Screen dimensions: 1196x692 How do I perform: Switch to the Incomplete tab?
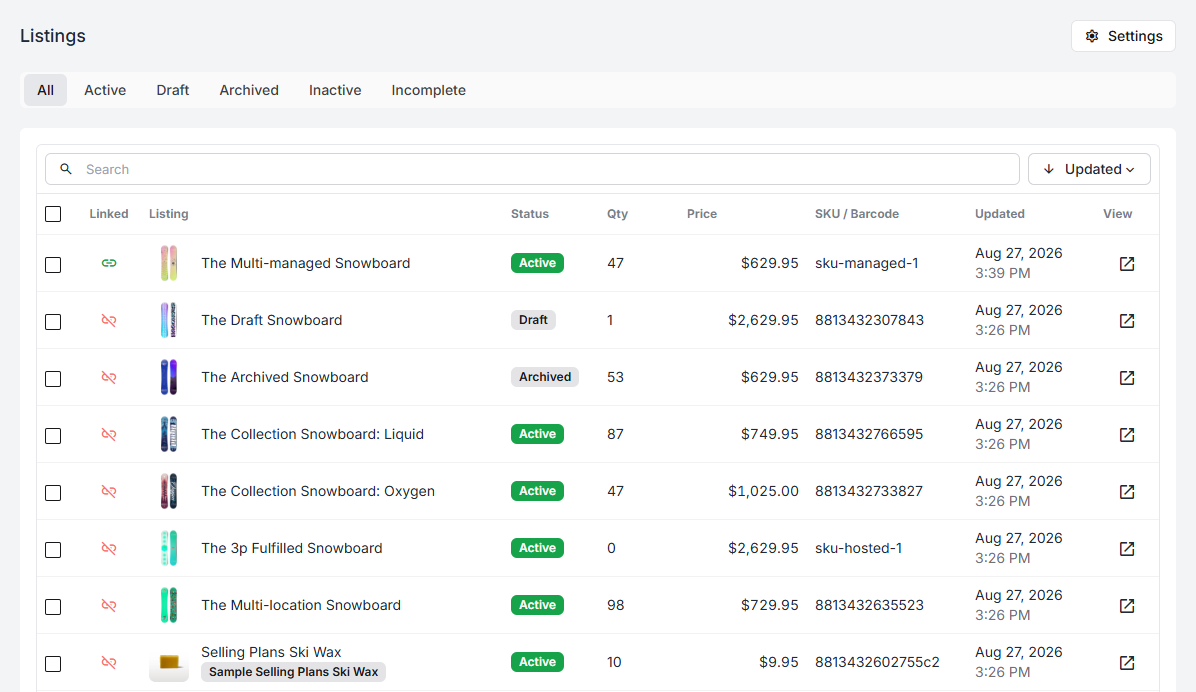click(x=428, y=90)
